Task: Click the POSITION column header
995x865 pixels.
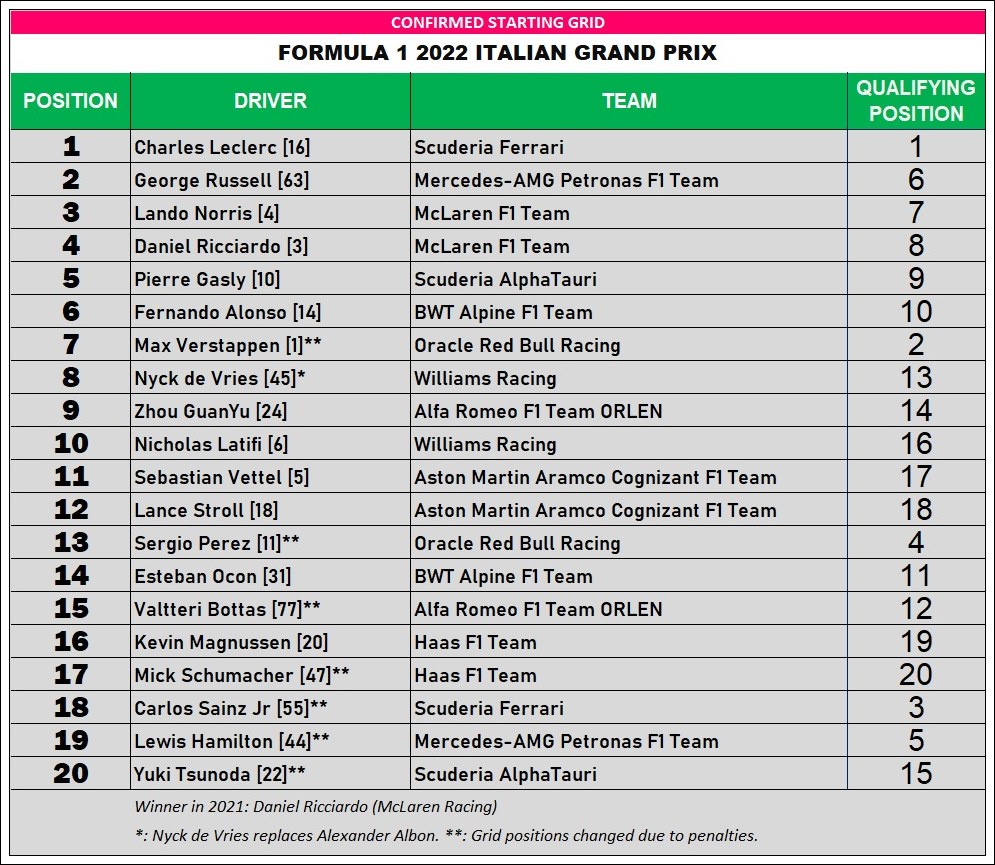Action: pyautogui.click(x=70, y=101)
